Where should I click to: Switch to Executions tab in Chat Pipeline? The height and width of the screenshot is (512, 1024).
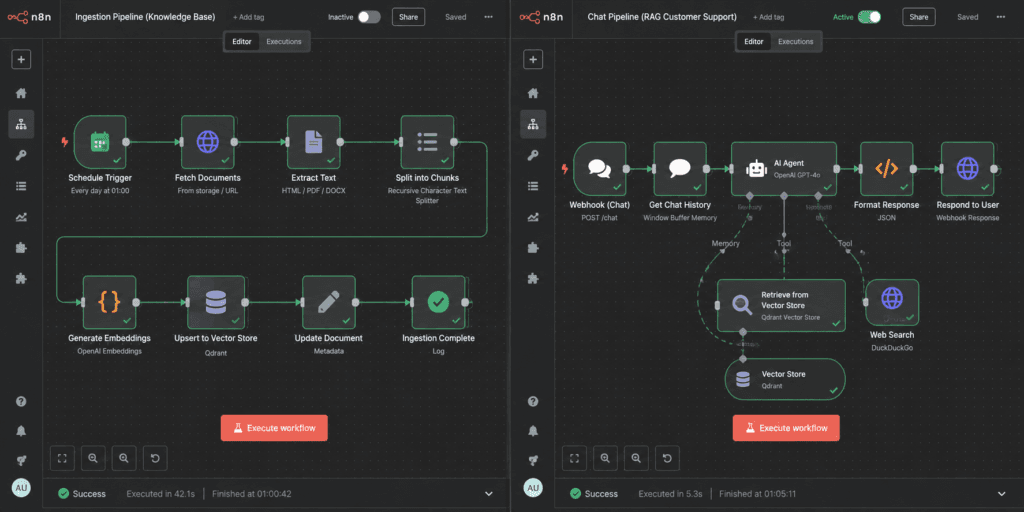tap(795, 42)
